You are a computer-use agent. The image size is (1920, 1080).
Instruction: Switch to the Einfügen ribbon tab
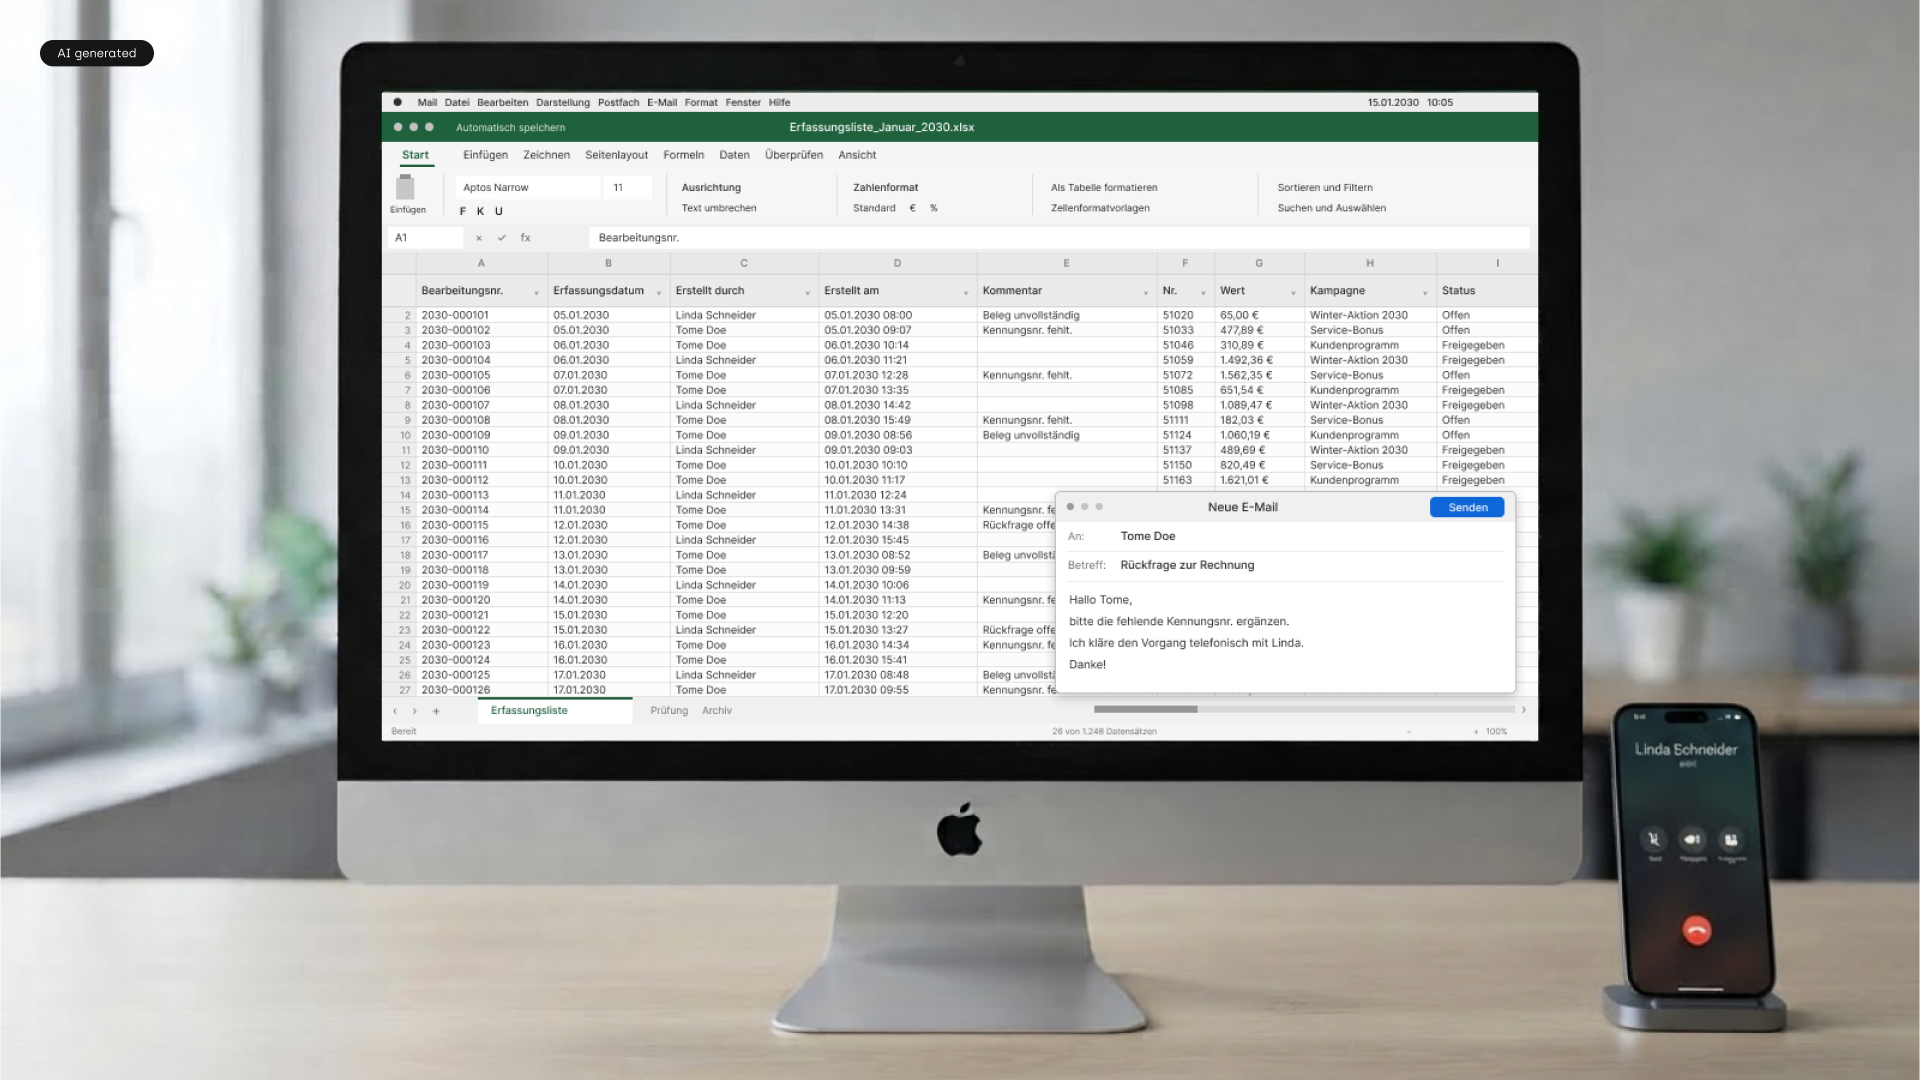[485, 155]
